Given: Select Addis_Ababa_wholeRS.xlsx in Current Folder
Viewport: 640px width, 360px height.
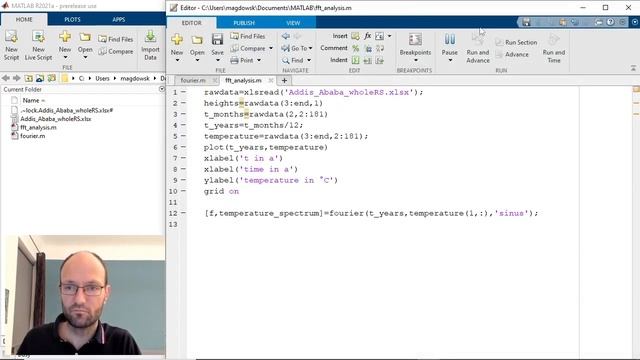Looking at the screenshot, I should point(56,119).
